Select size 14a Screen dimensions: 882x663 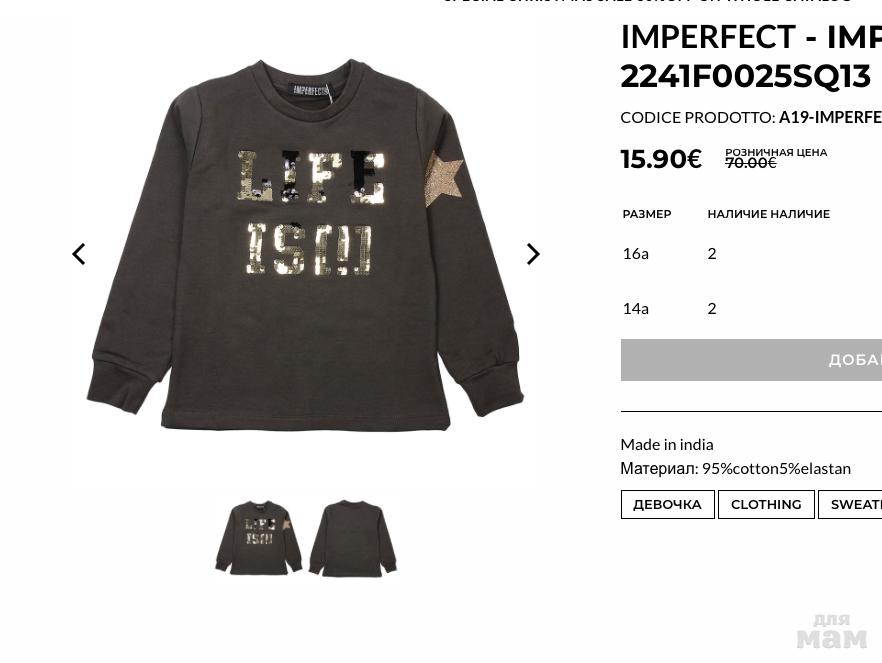coord(636,308)
